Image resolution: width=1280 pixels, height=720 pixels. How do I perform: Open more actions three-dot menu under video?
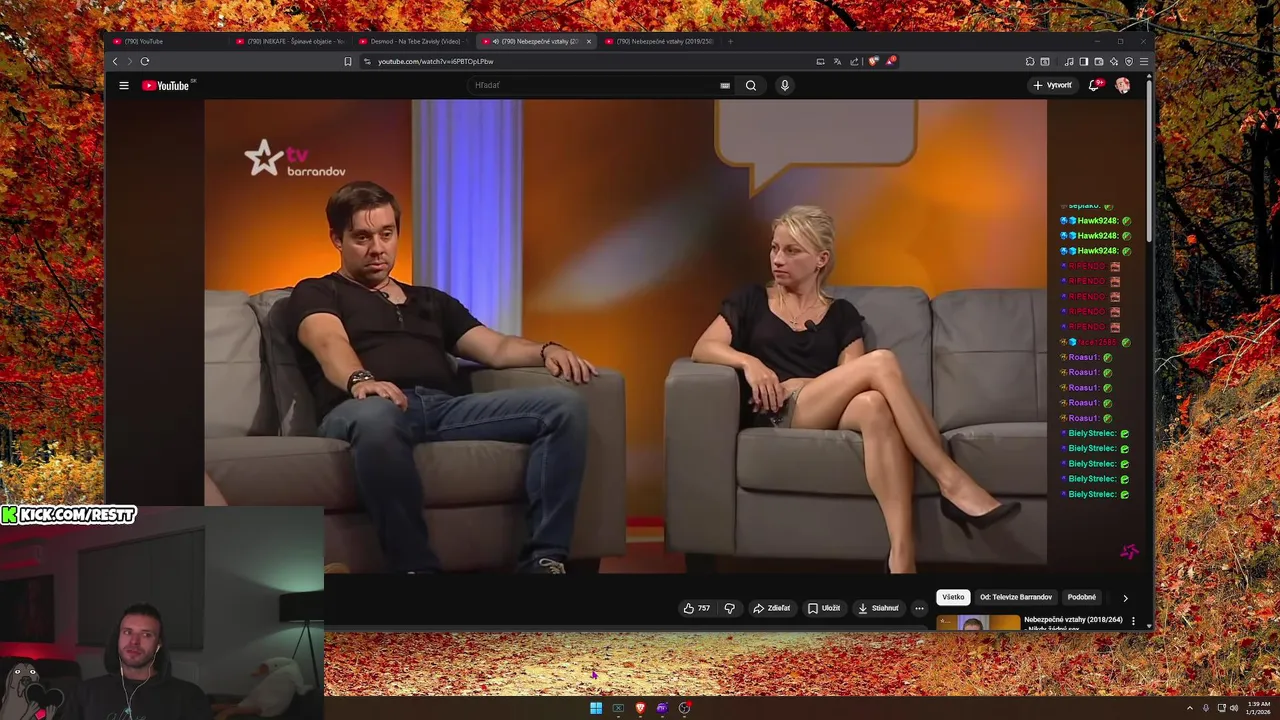(x=919, y=608)
